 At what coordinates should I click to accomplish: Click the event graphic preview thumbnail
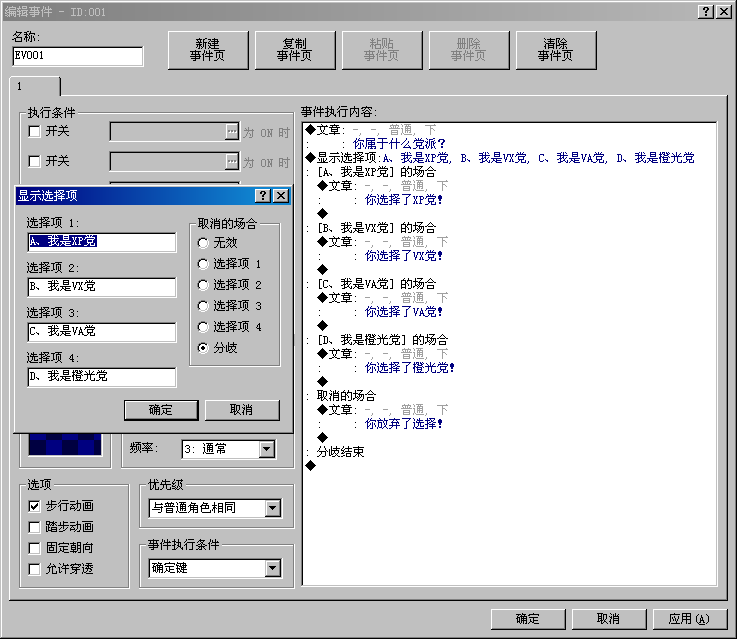tap(65, 444)
